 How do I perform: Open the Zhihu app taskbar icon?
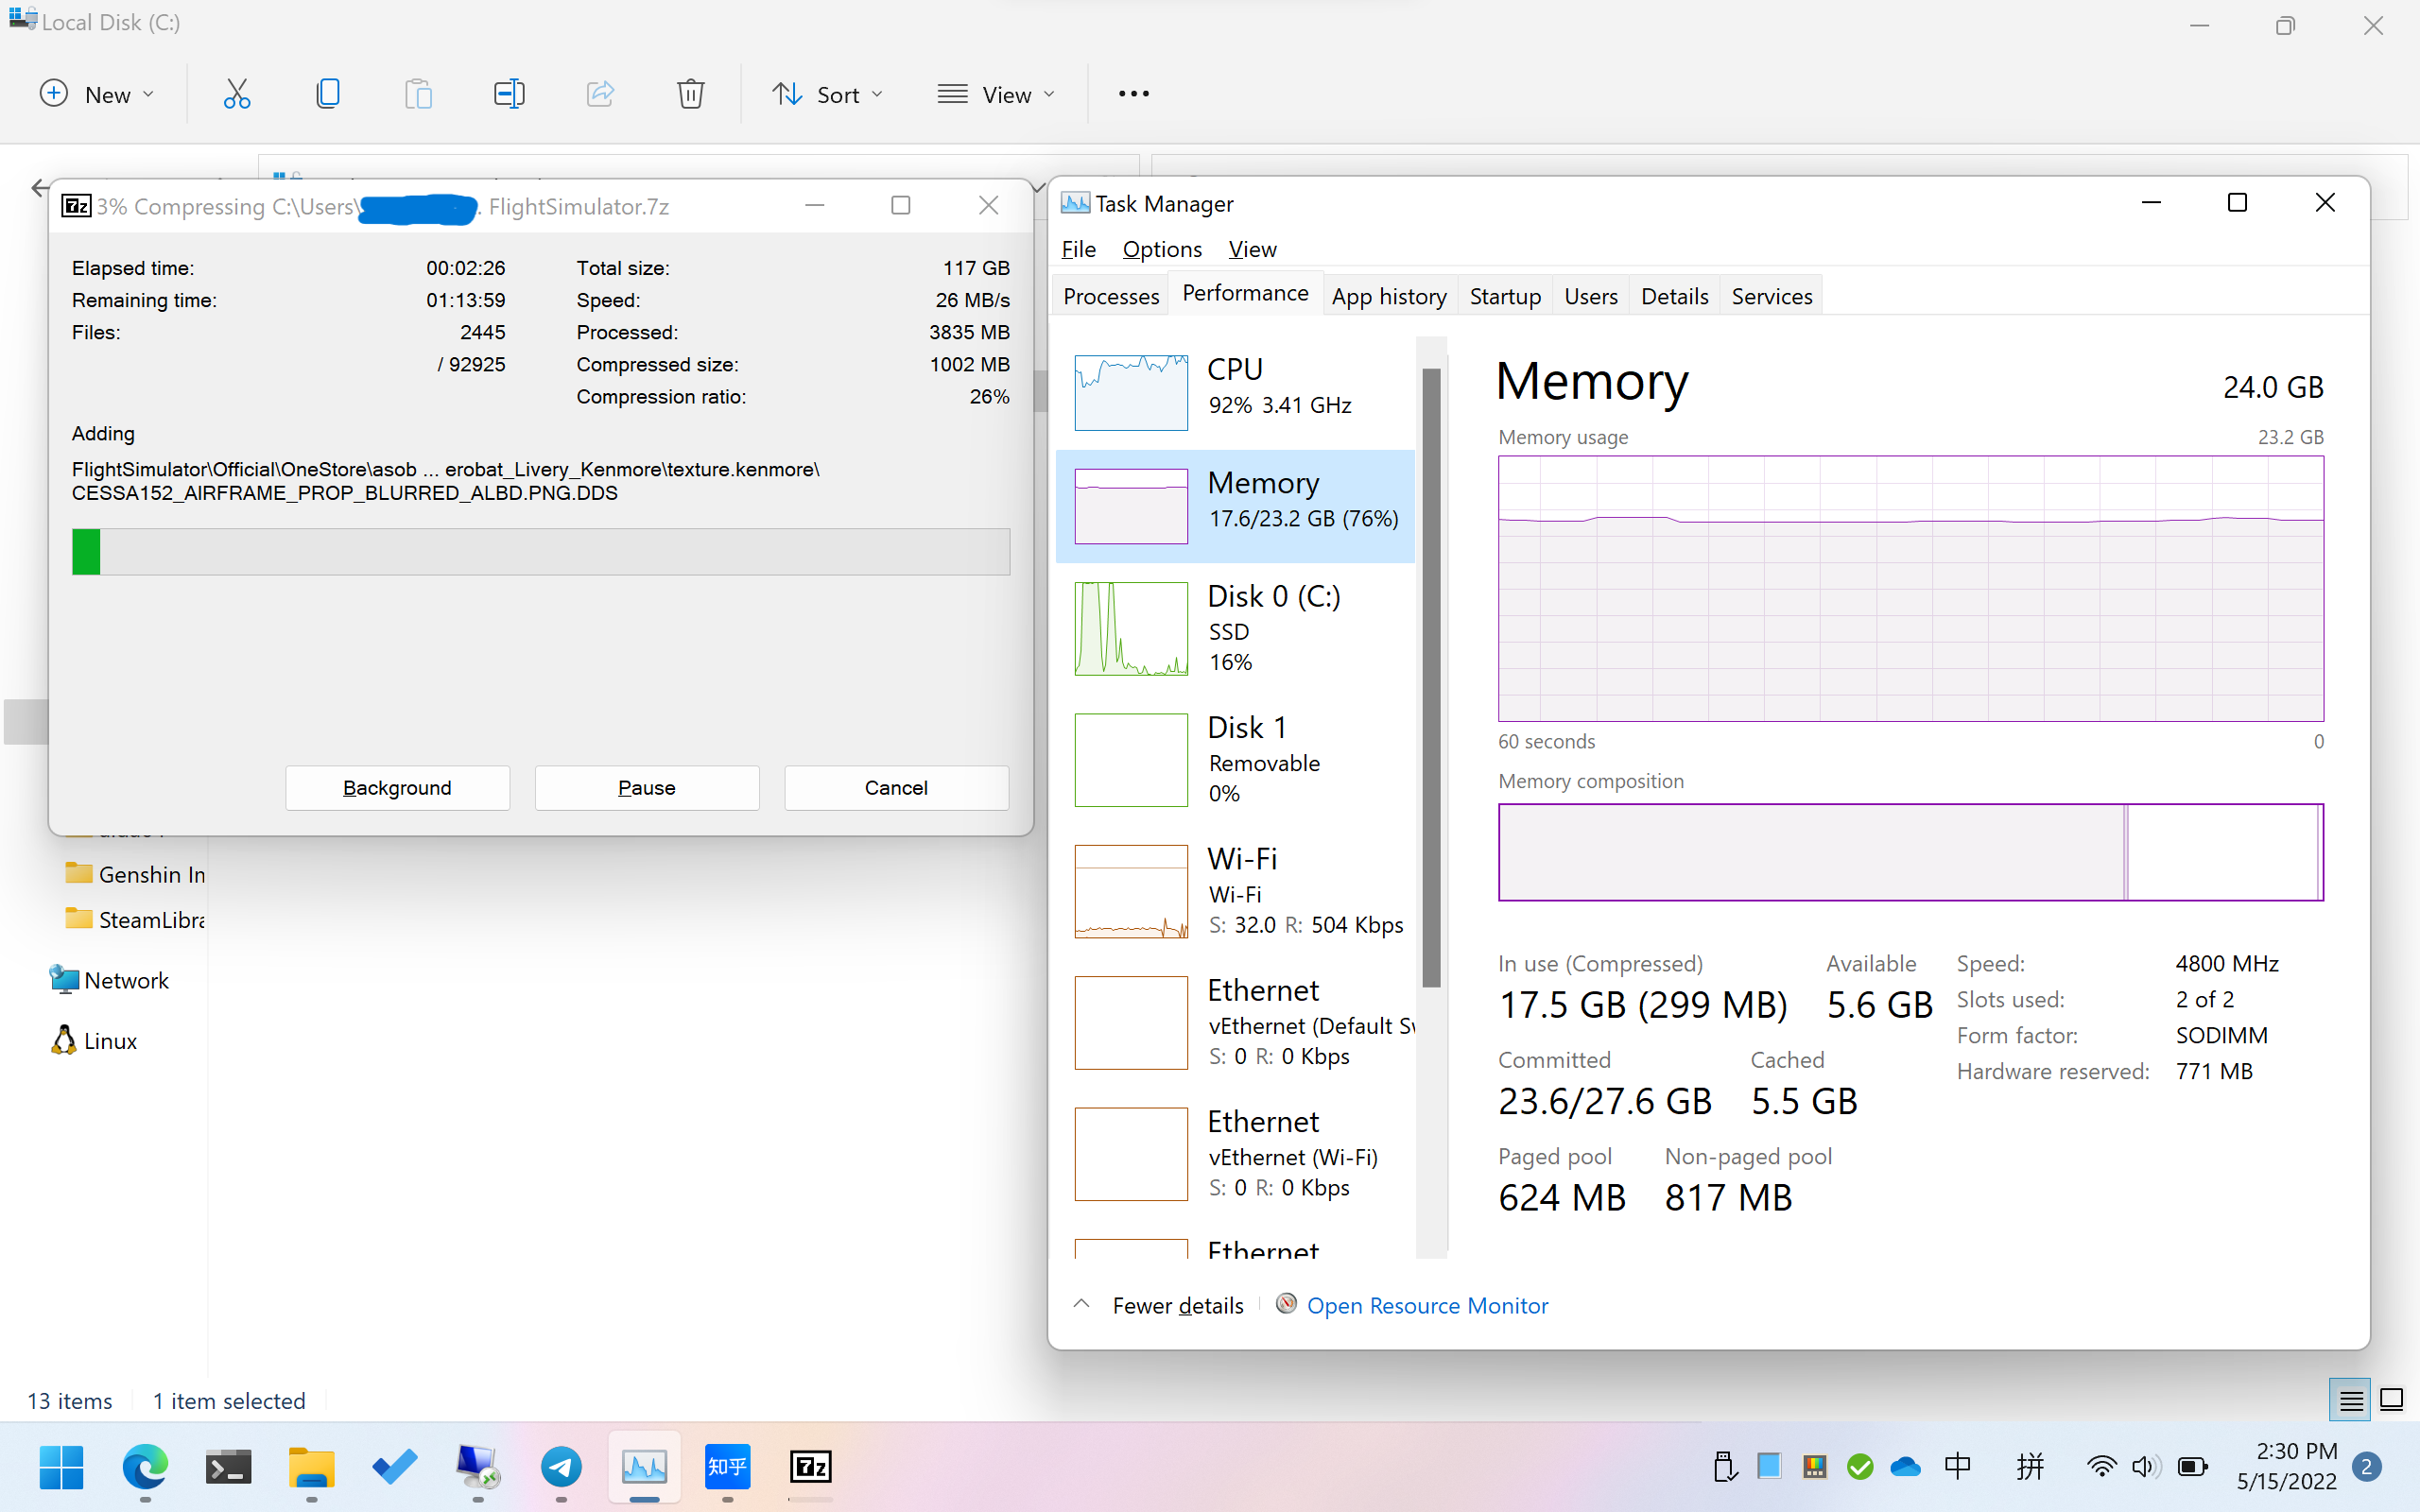tap(727, 1467)
